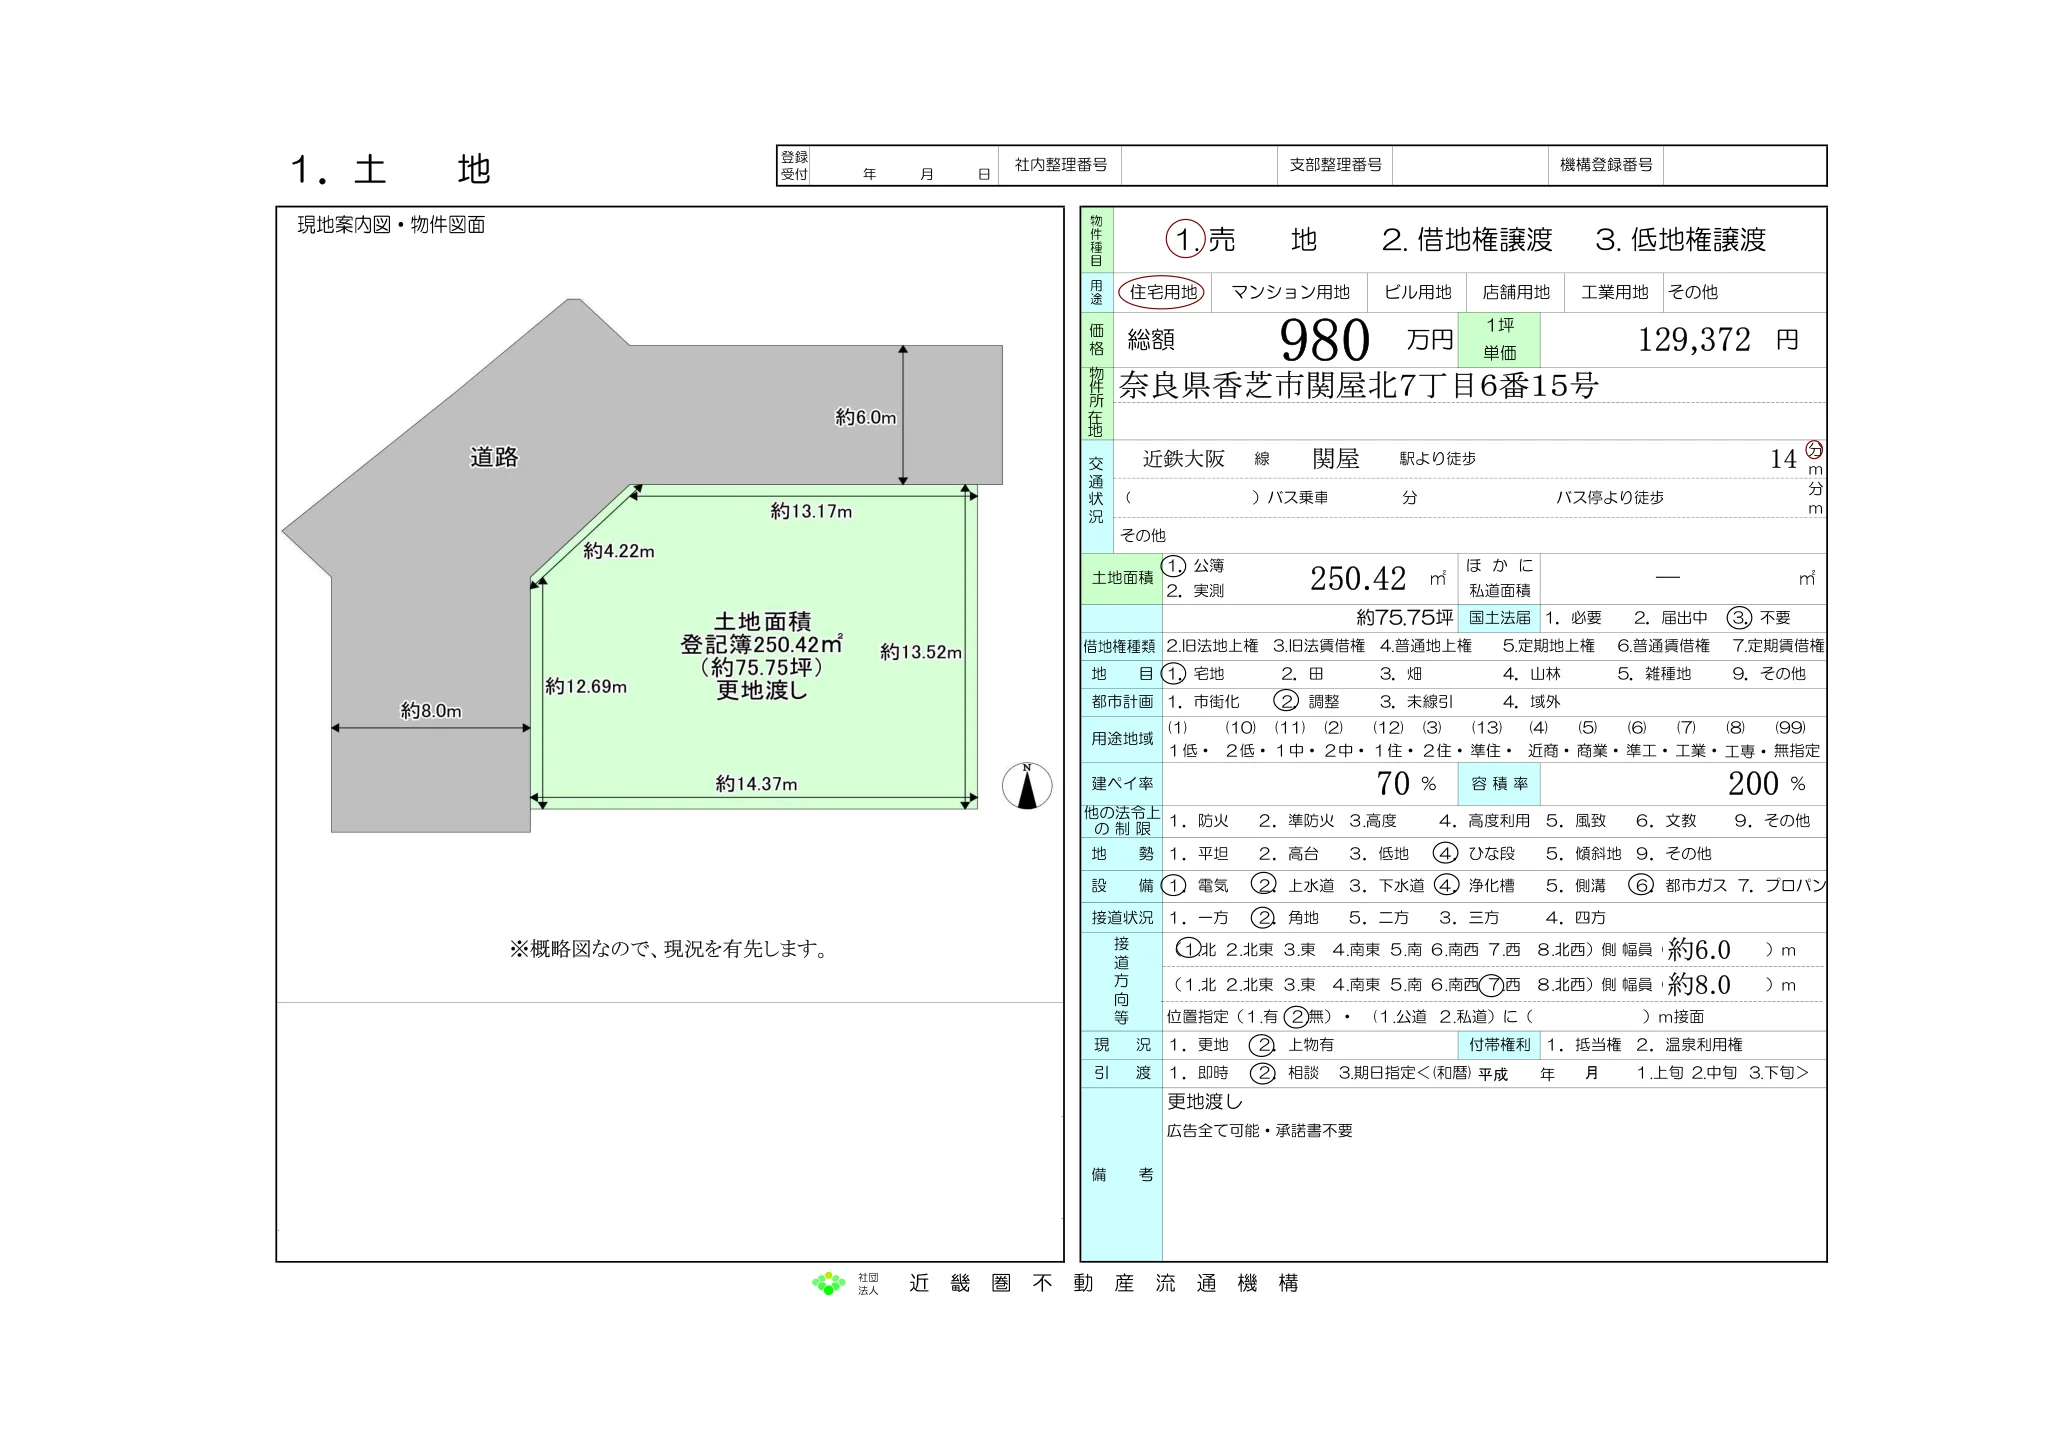Select option 2 借地権譲渡

coord(1467,240)
